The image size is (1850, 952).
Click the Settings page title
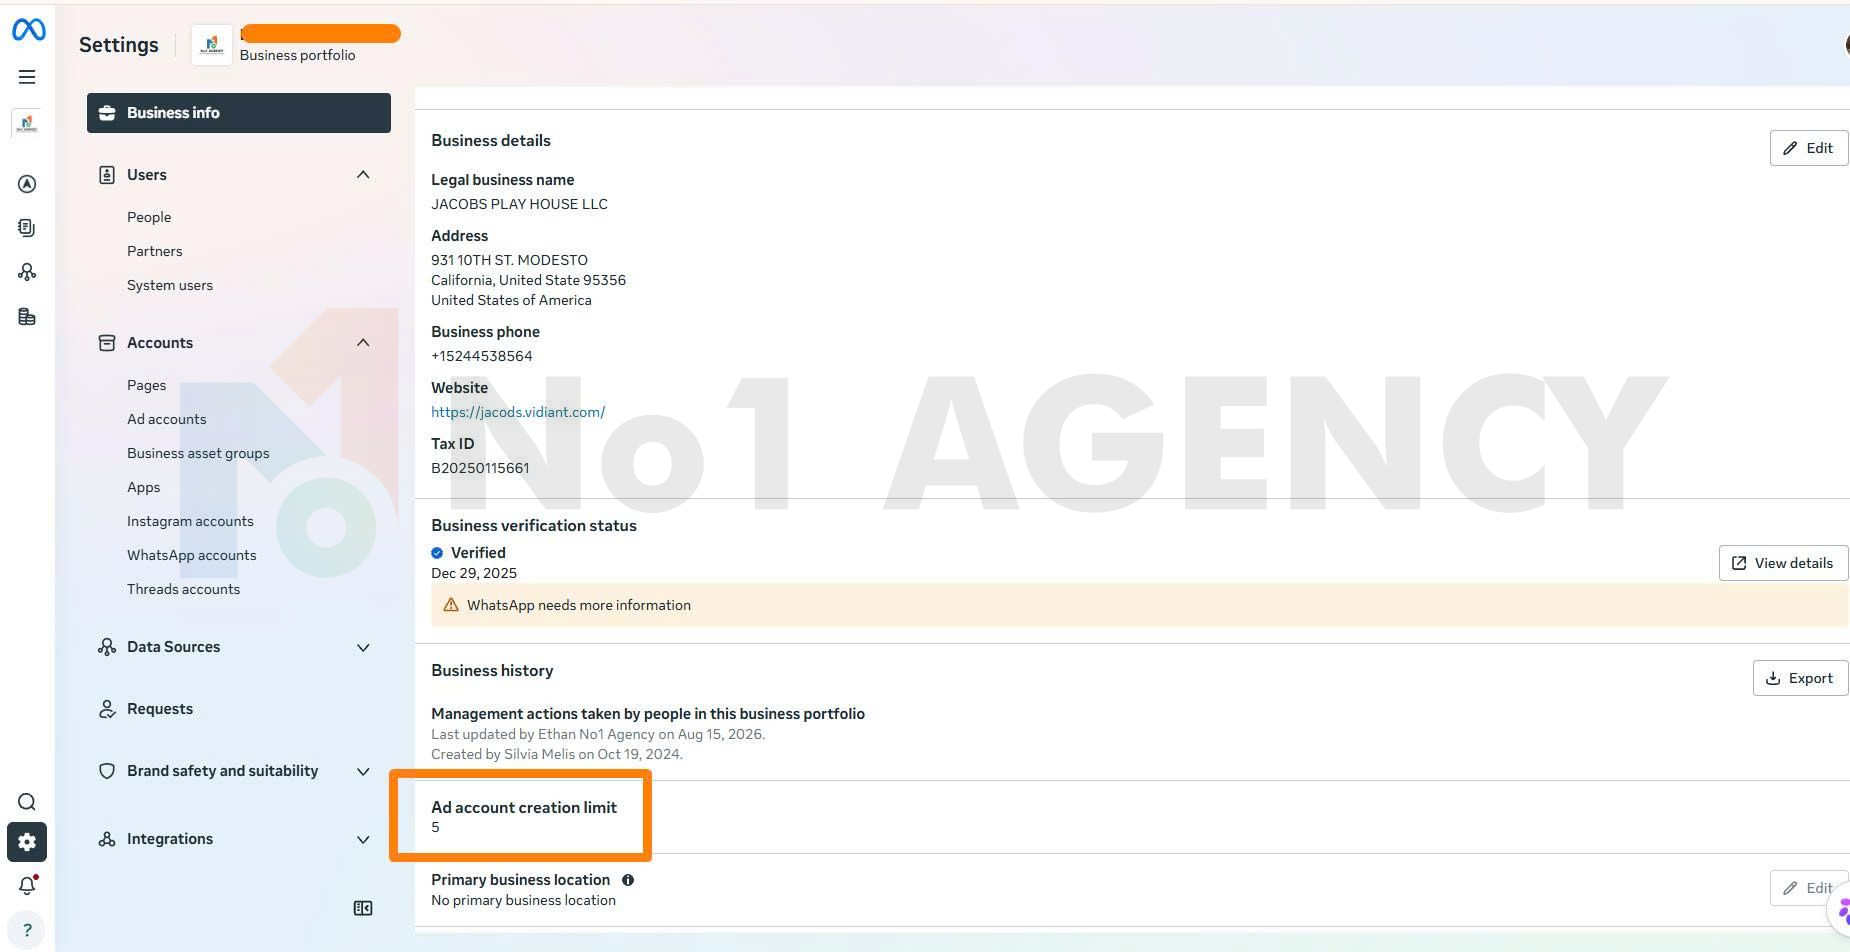119,45
